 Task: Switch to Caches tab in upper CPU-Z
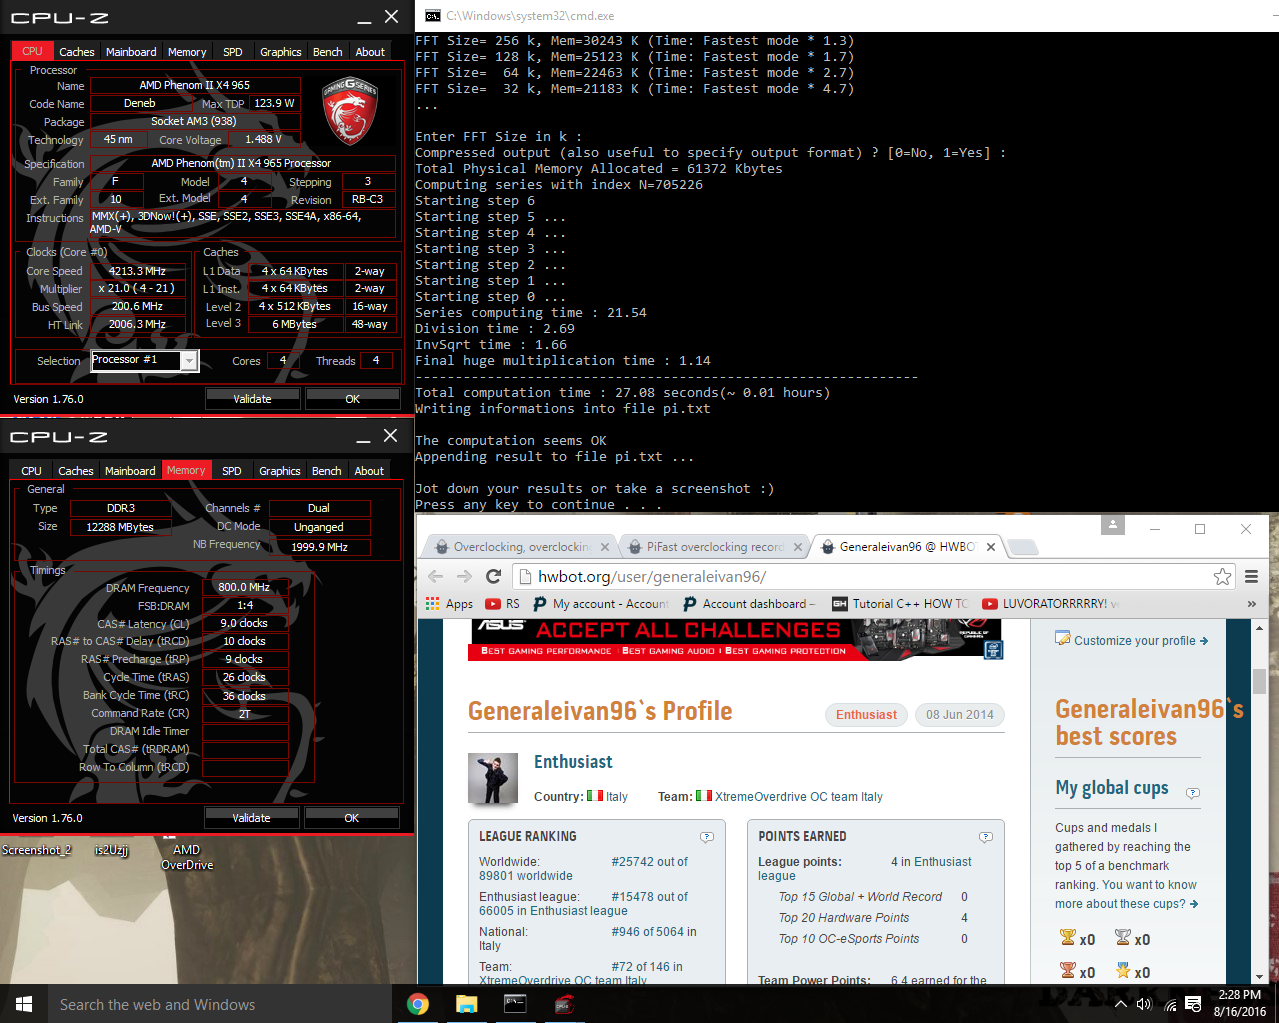click(x=77, y=52)
